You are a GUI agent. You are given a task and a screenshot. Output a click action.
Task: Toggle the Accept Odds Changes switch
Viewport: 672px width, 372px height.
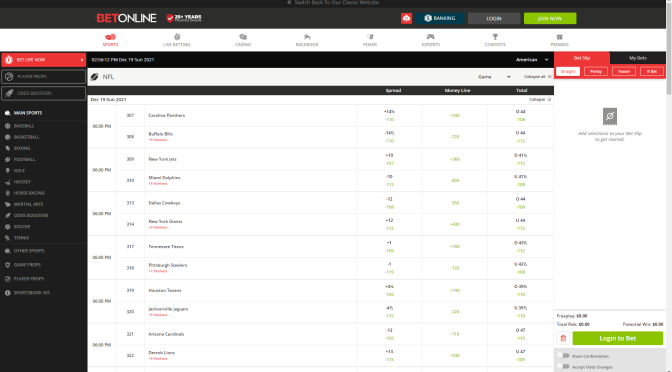(563, 366)
